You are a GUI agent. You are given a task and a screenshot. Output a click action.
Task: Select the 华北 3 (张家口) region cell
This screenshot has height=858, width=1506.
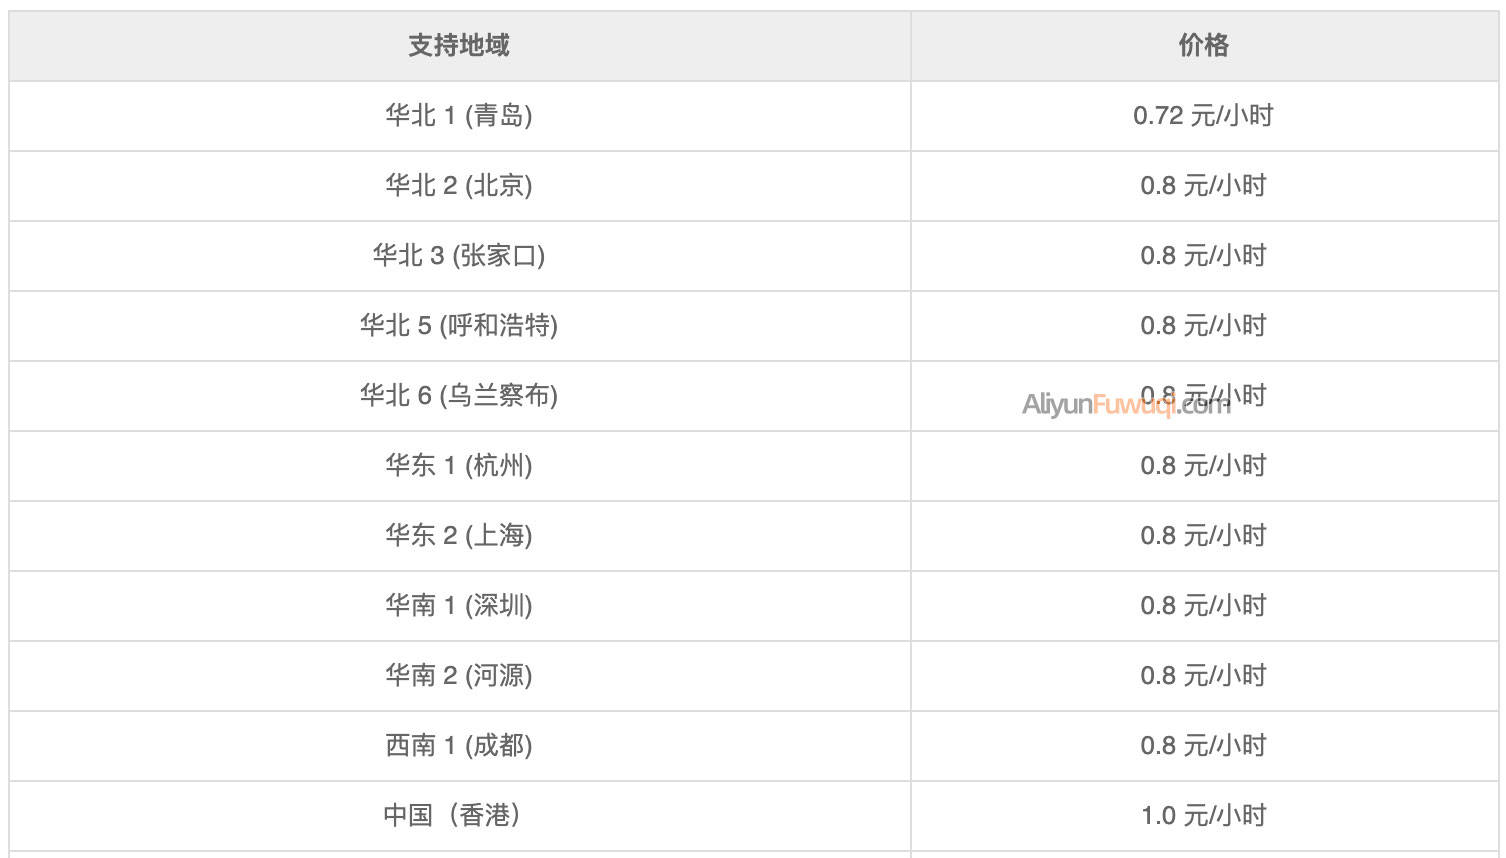(x=459, y=256)
